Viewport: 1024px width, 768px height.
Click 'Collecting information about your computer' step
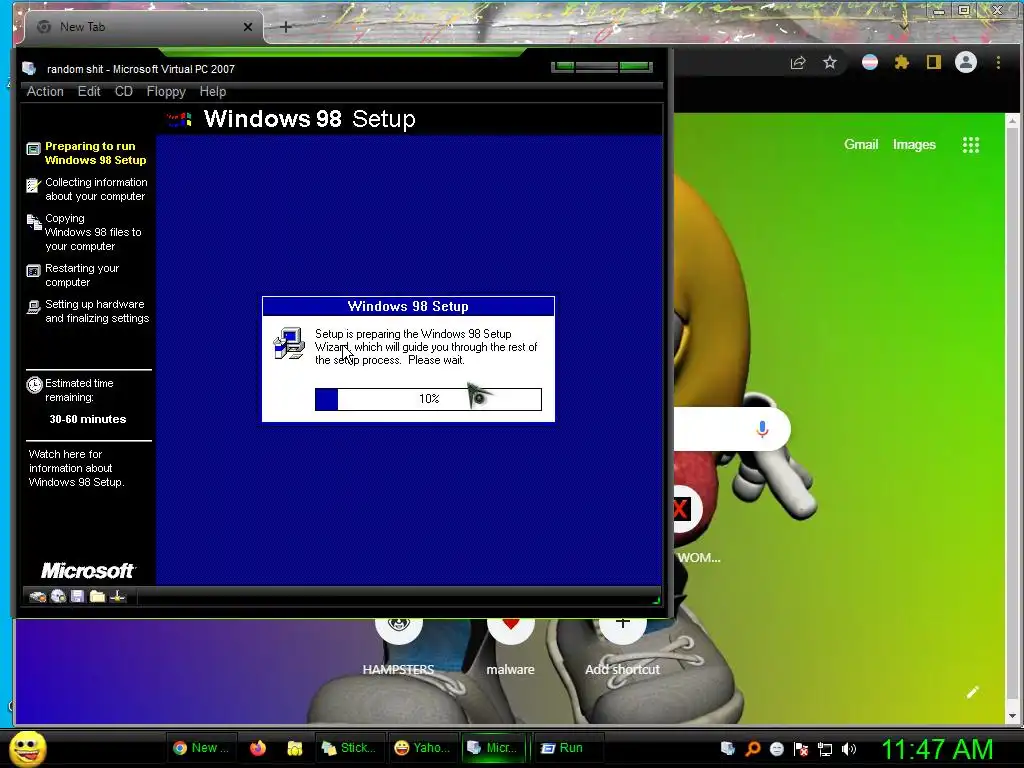88,189
